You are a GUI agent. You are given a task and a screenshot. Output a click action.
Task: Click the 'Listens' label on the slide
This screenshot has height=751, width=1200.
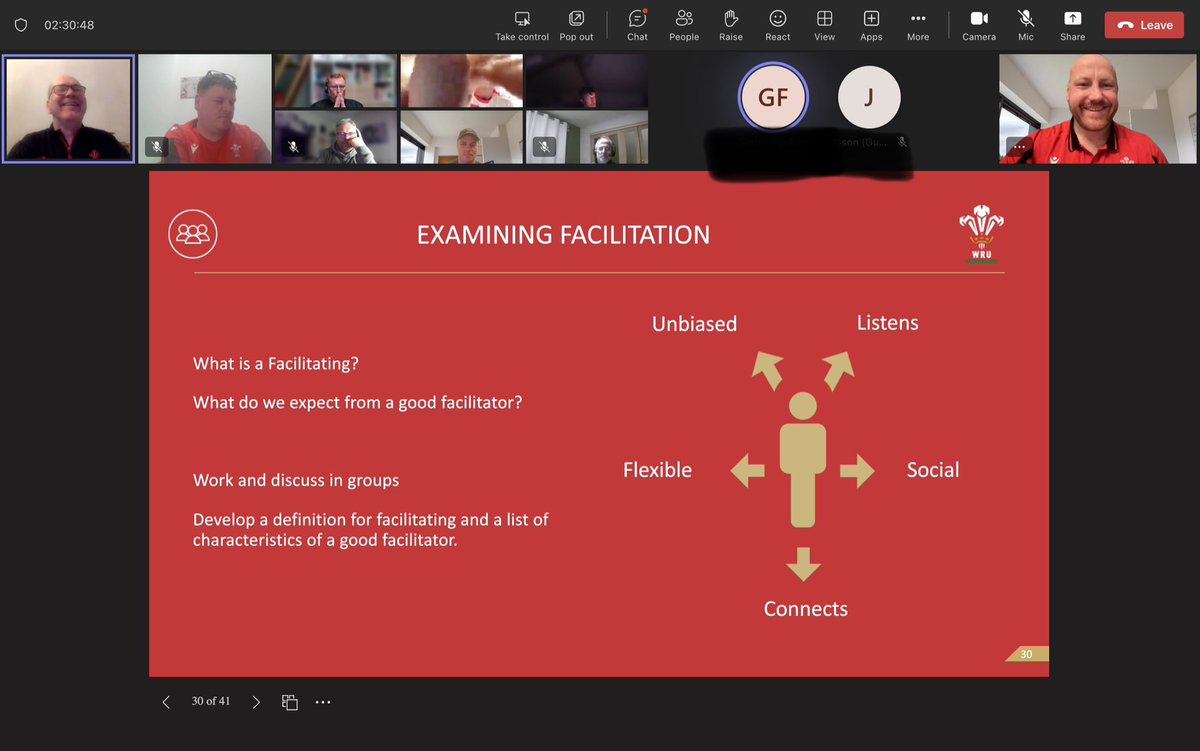coord(887,323)
